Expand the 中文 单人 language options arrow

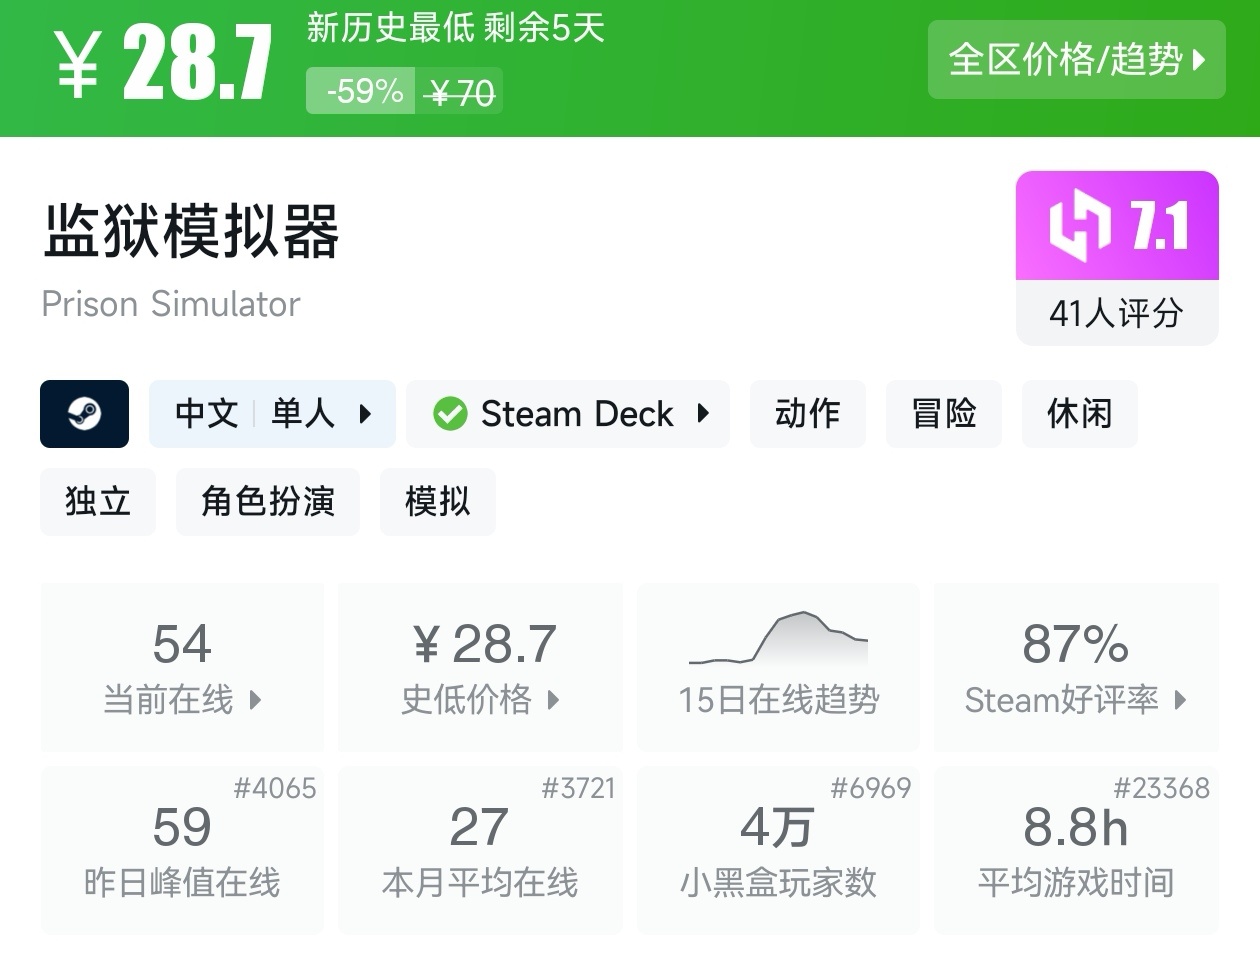[365, 413]
